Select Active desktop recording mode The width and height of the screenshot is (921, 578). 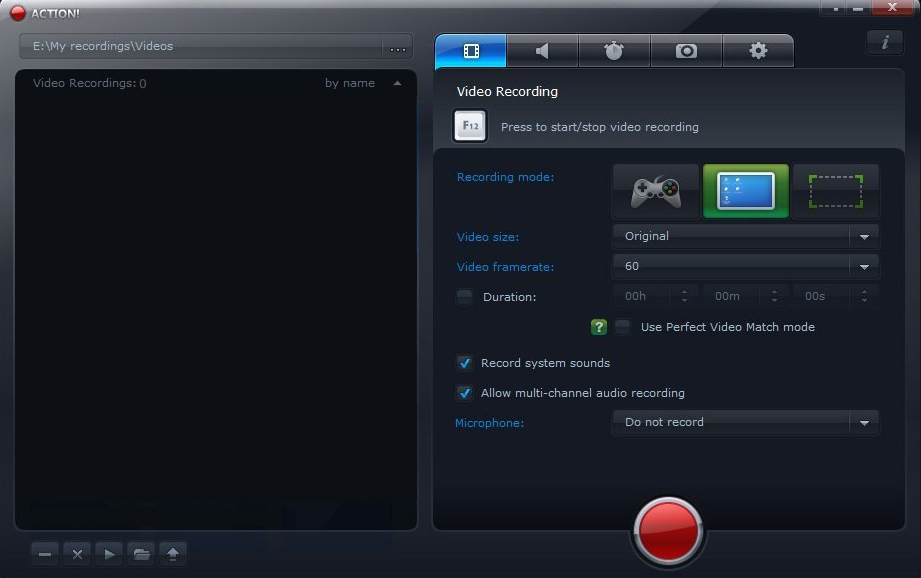[745, 191]
